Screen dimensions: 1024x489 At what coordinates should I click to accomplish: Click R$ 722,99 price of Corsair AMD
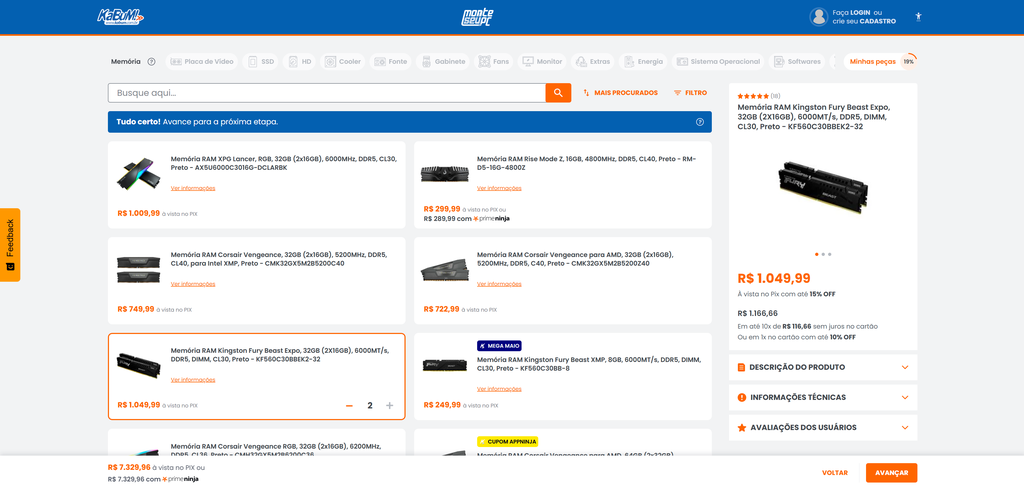(x=441, y=309)
